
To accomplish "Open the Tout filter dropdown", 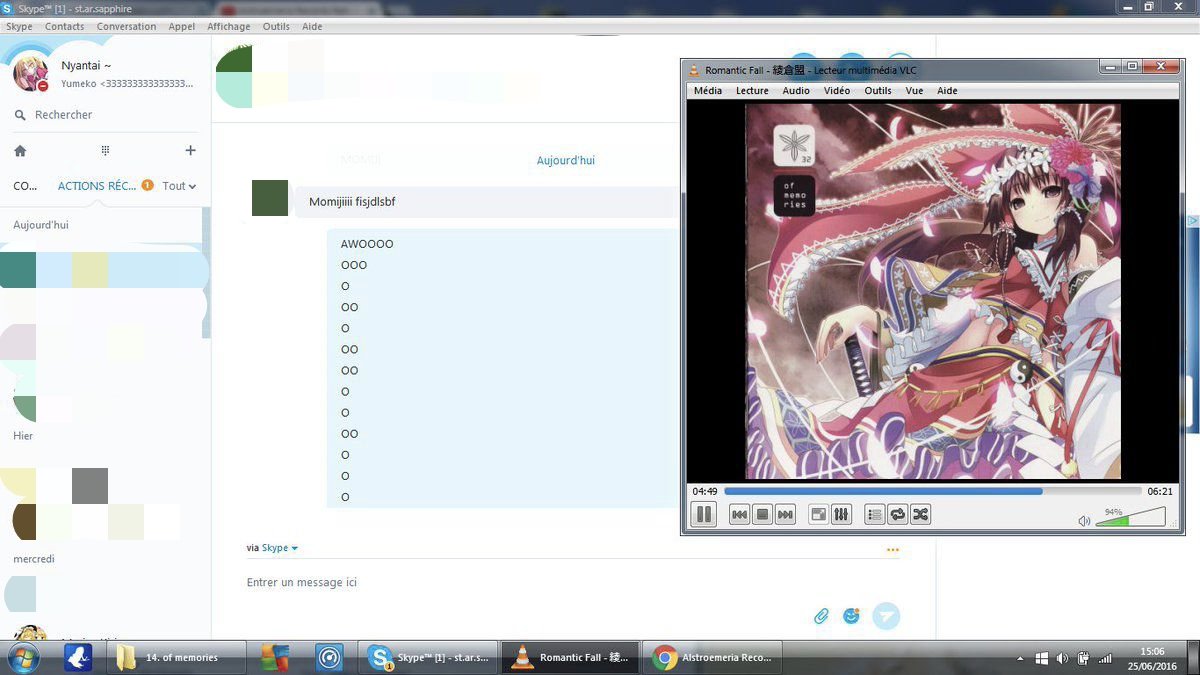I will coord(179,186).
